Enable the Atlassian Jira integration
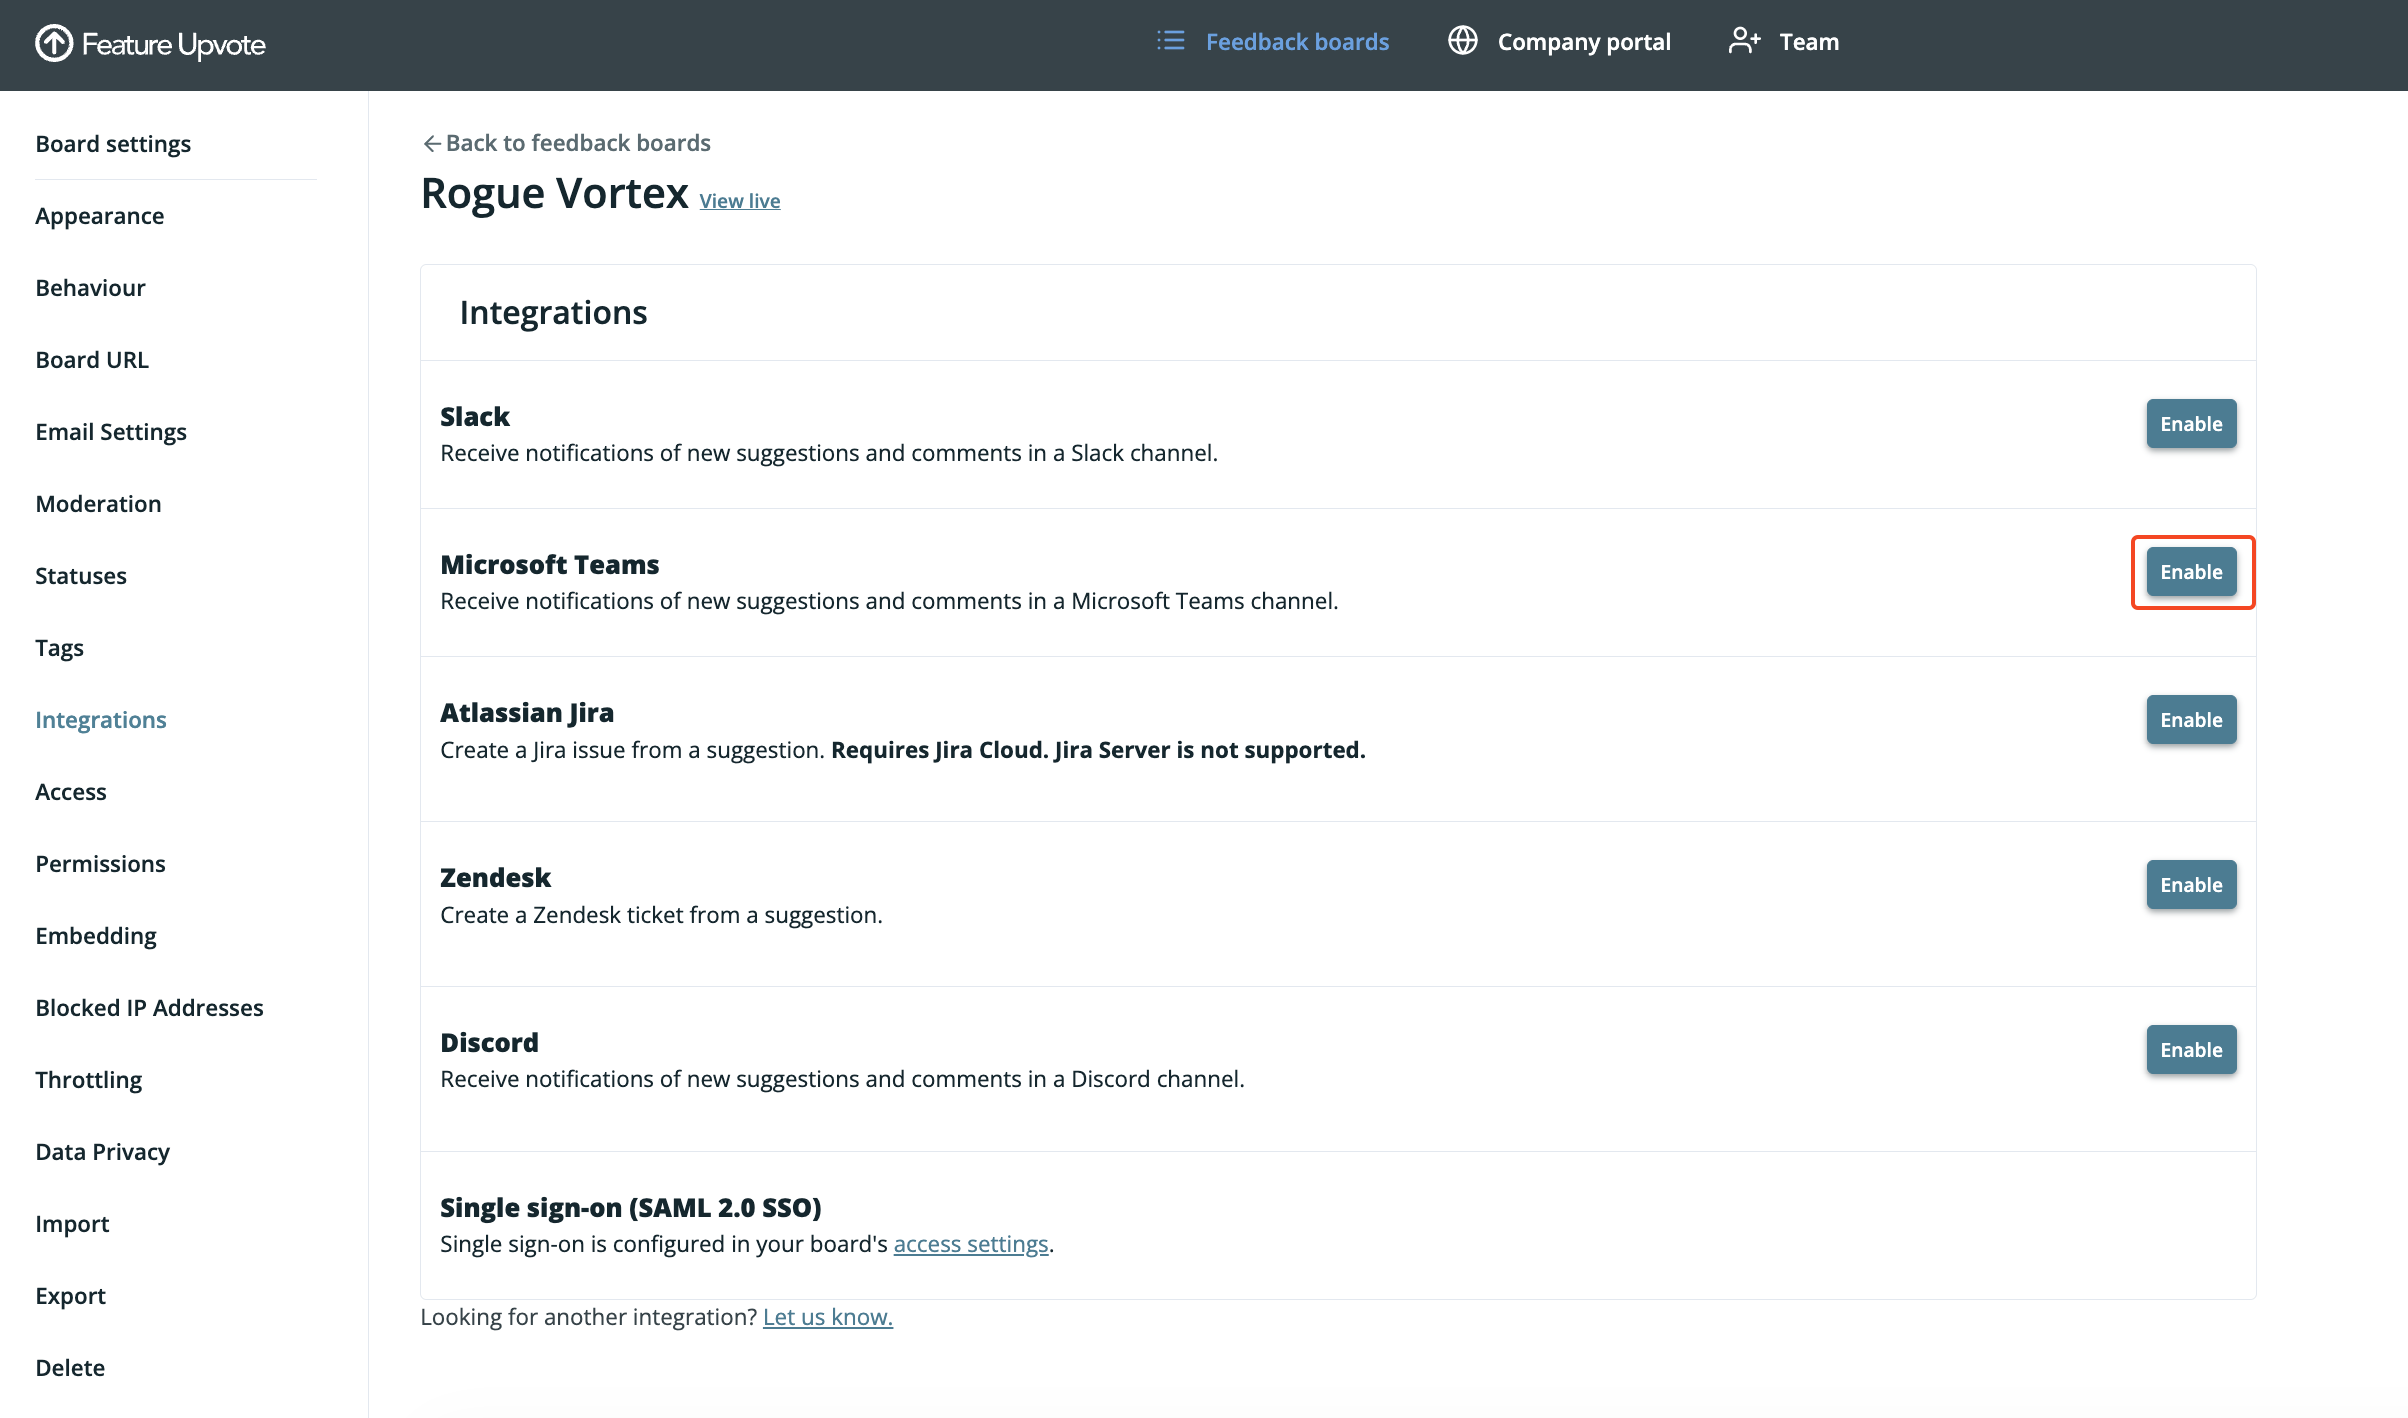Image resolution: width=2408 pixels, height=1418 pixels. pyautogui.click(x=2190, y=720)
